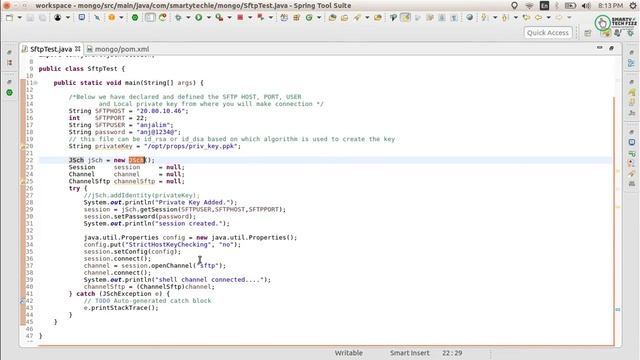Image resolution: width=640 pixels, height=360 pixels.
Task: Click the greyed-out Save icon
Action: (x=30, y=18)
